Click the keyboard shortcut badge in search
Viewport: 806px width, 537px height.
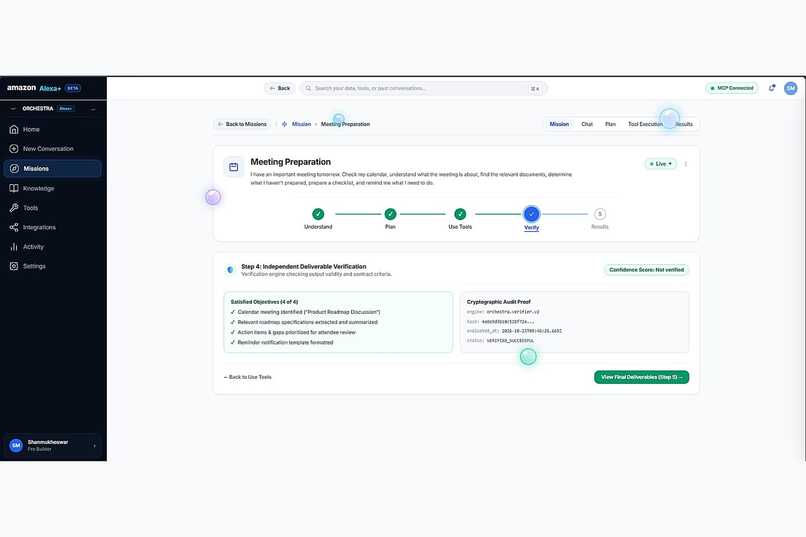point(535,88)
